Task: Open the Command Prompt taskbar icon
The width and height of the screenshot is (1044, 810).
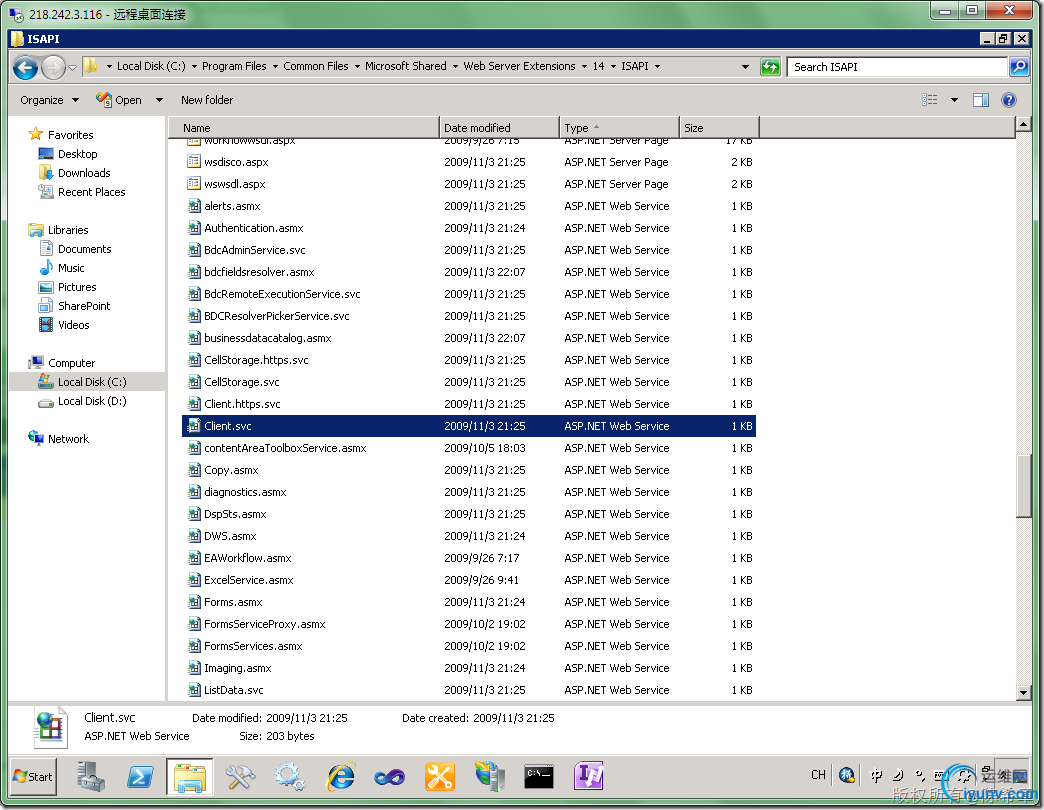Action: coord(539,776)
